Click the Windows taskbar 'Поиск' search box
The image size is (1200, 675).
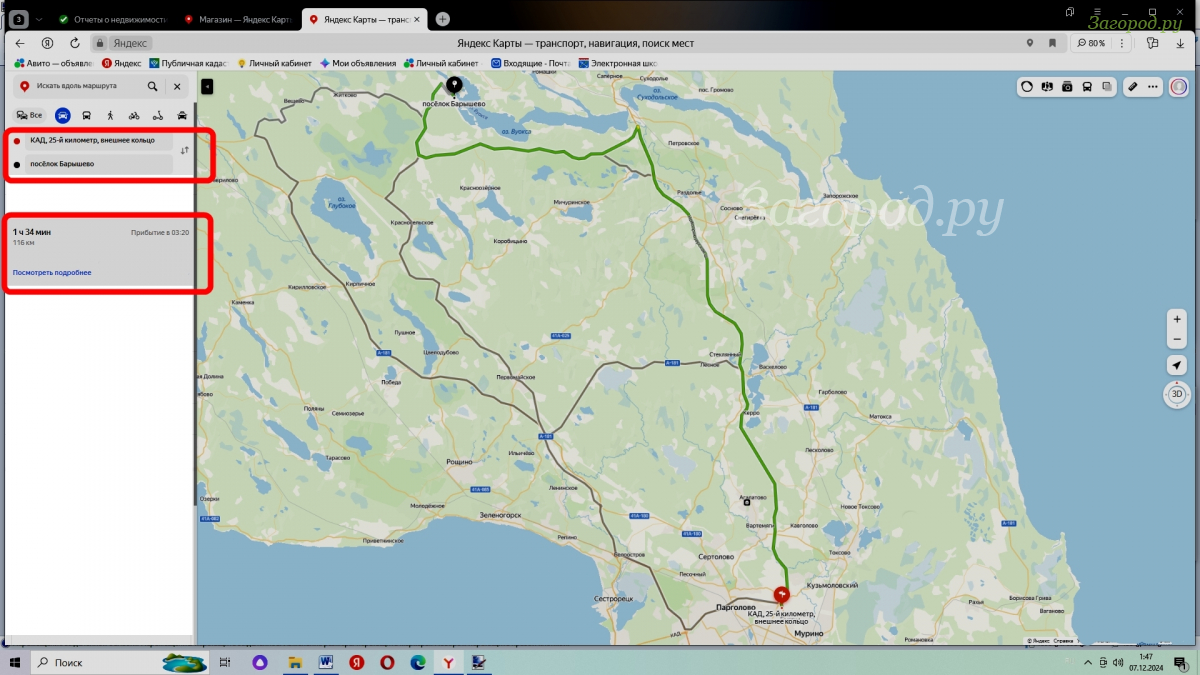coord(120,662)
